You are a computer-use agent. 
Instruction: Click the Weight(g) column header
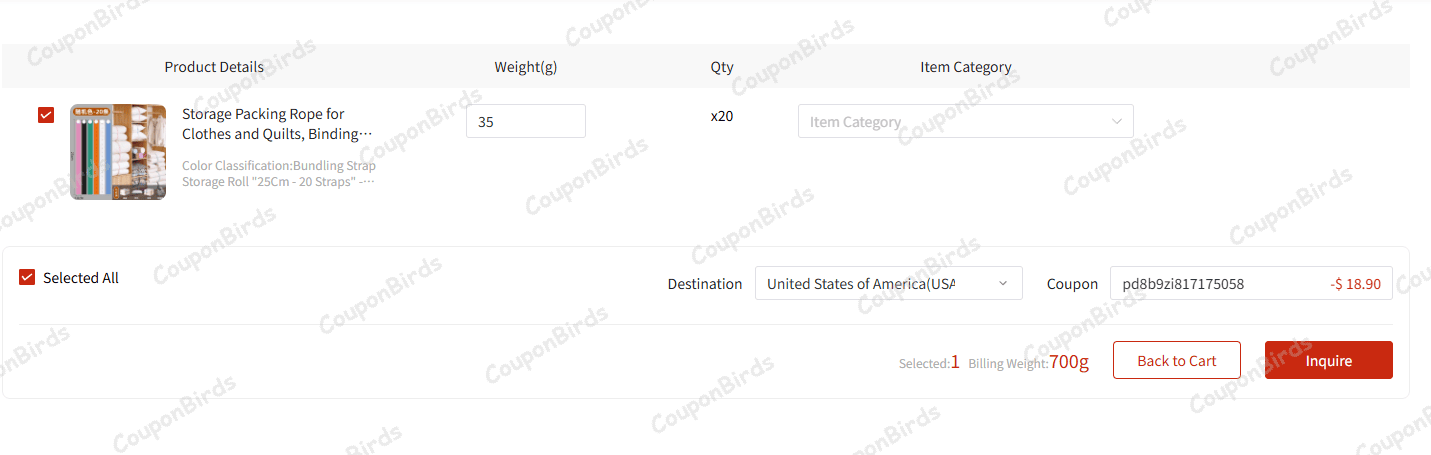tap(525, 67)
